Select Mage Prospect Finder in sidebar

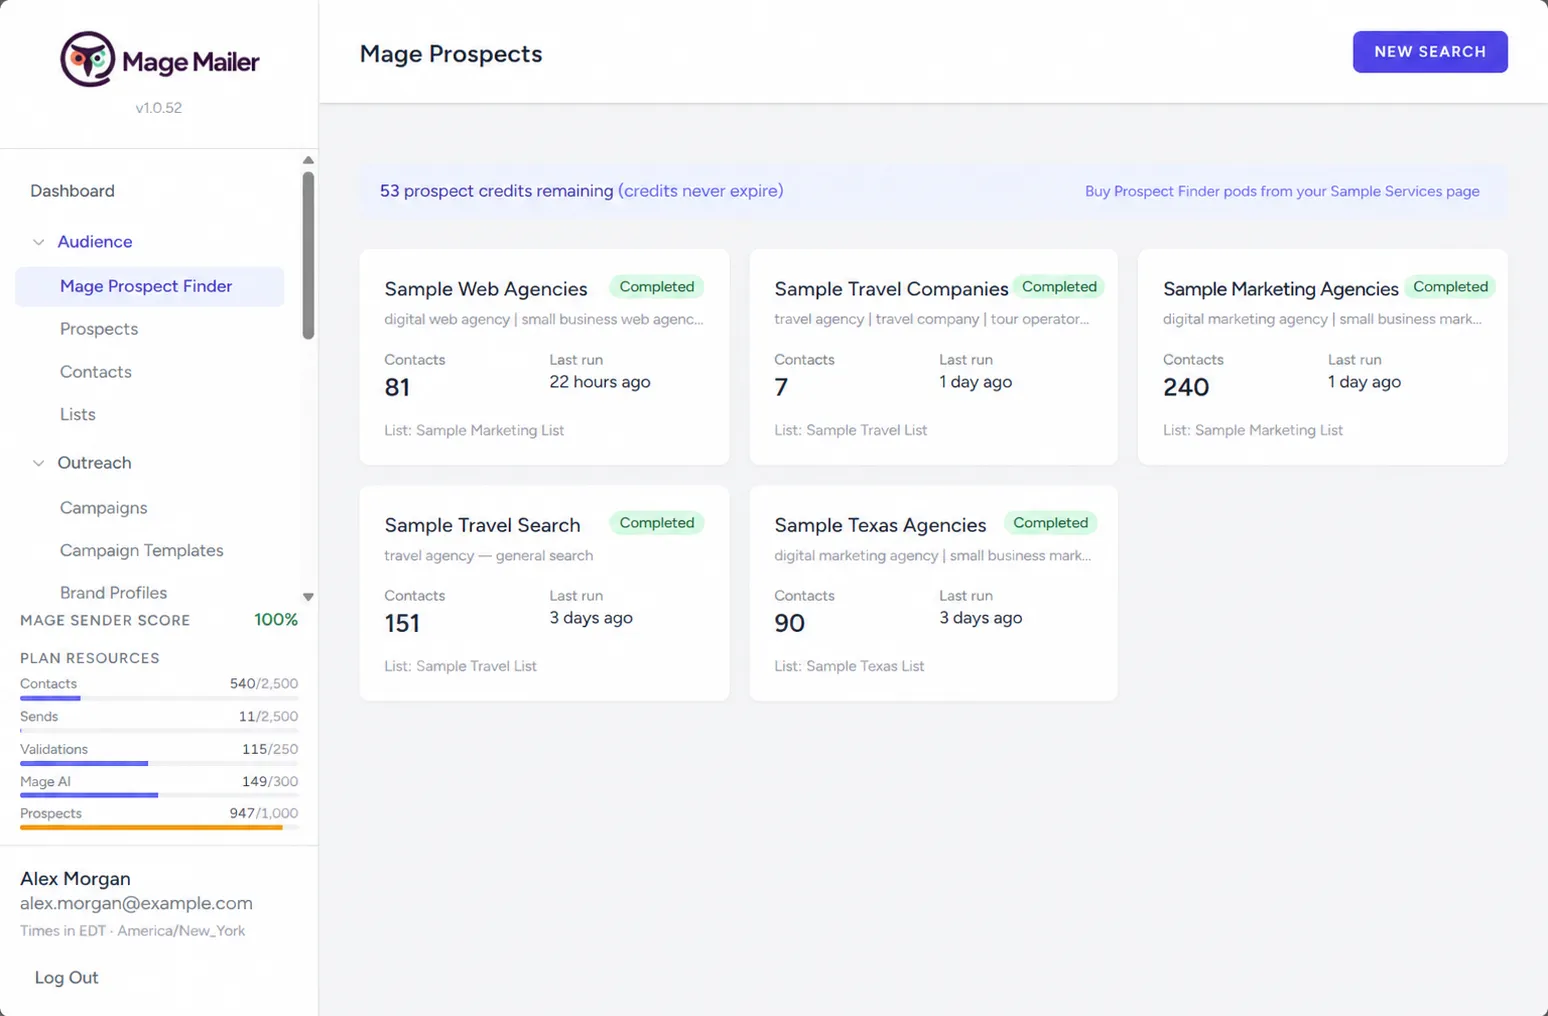tap(150, 286)
